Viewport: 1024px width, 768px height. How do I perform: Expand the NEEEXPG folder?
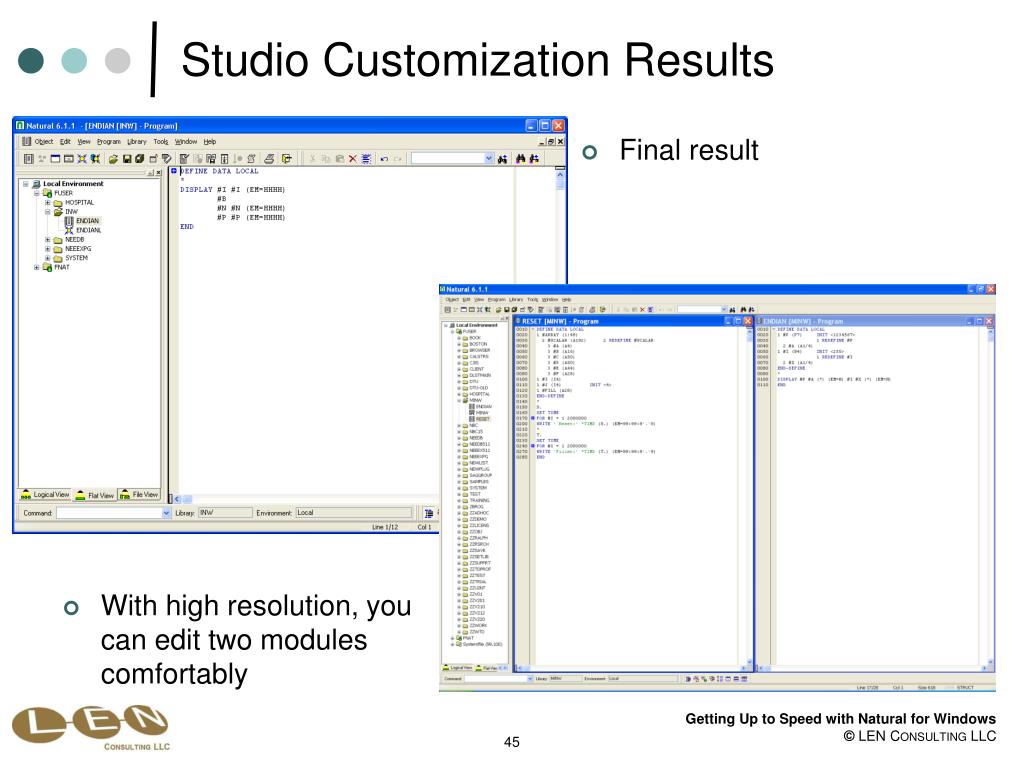[47, 249]
